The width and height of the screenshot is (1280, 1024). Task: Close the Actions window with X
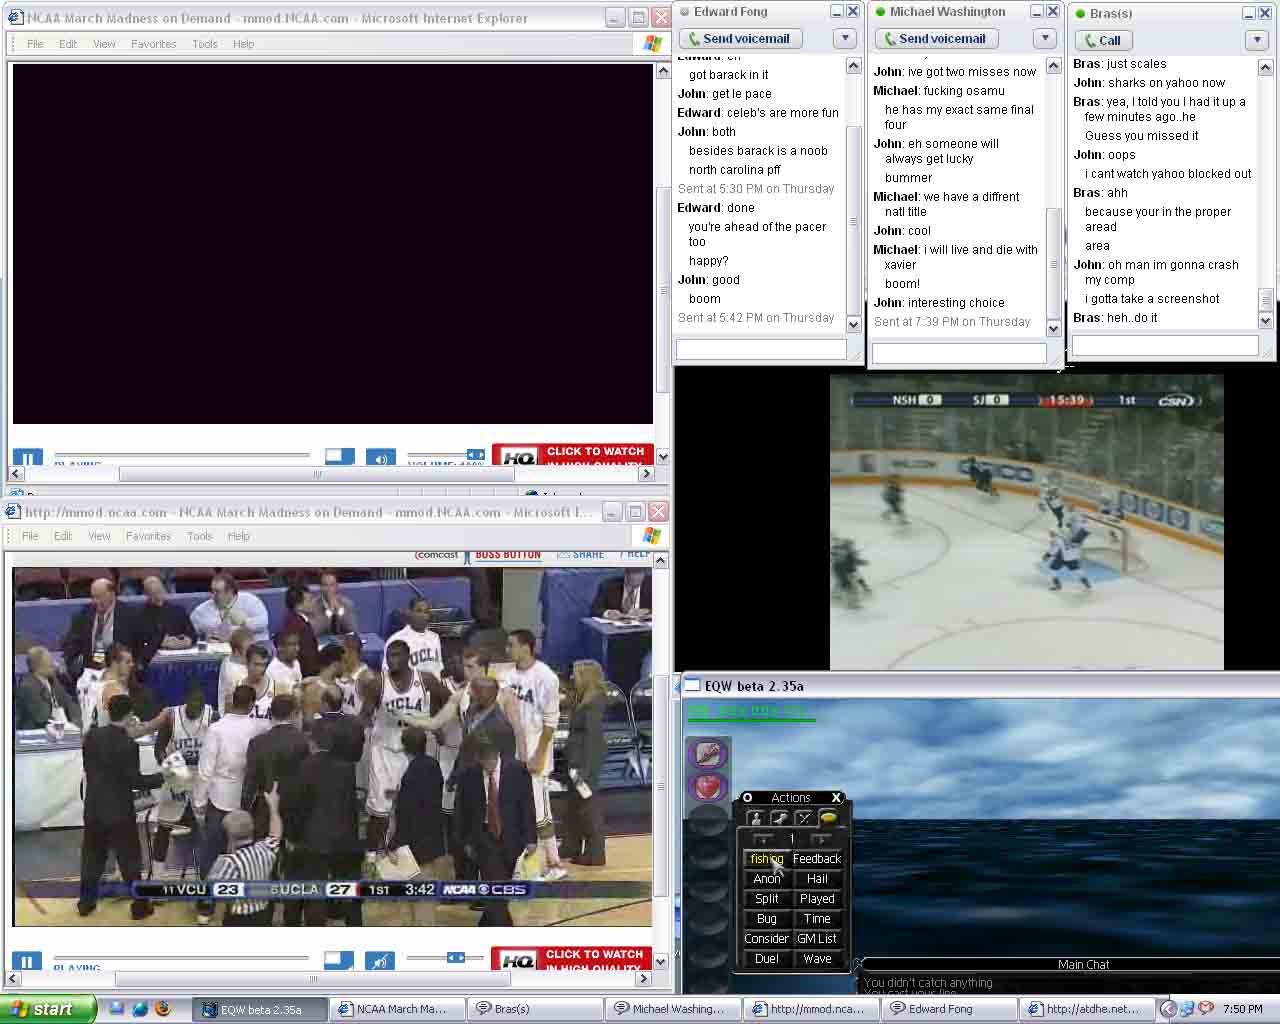tap(837, 798)
